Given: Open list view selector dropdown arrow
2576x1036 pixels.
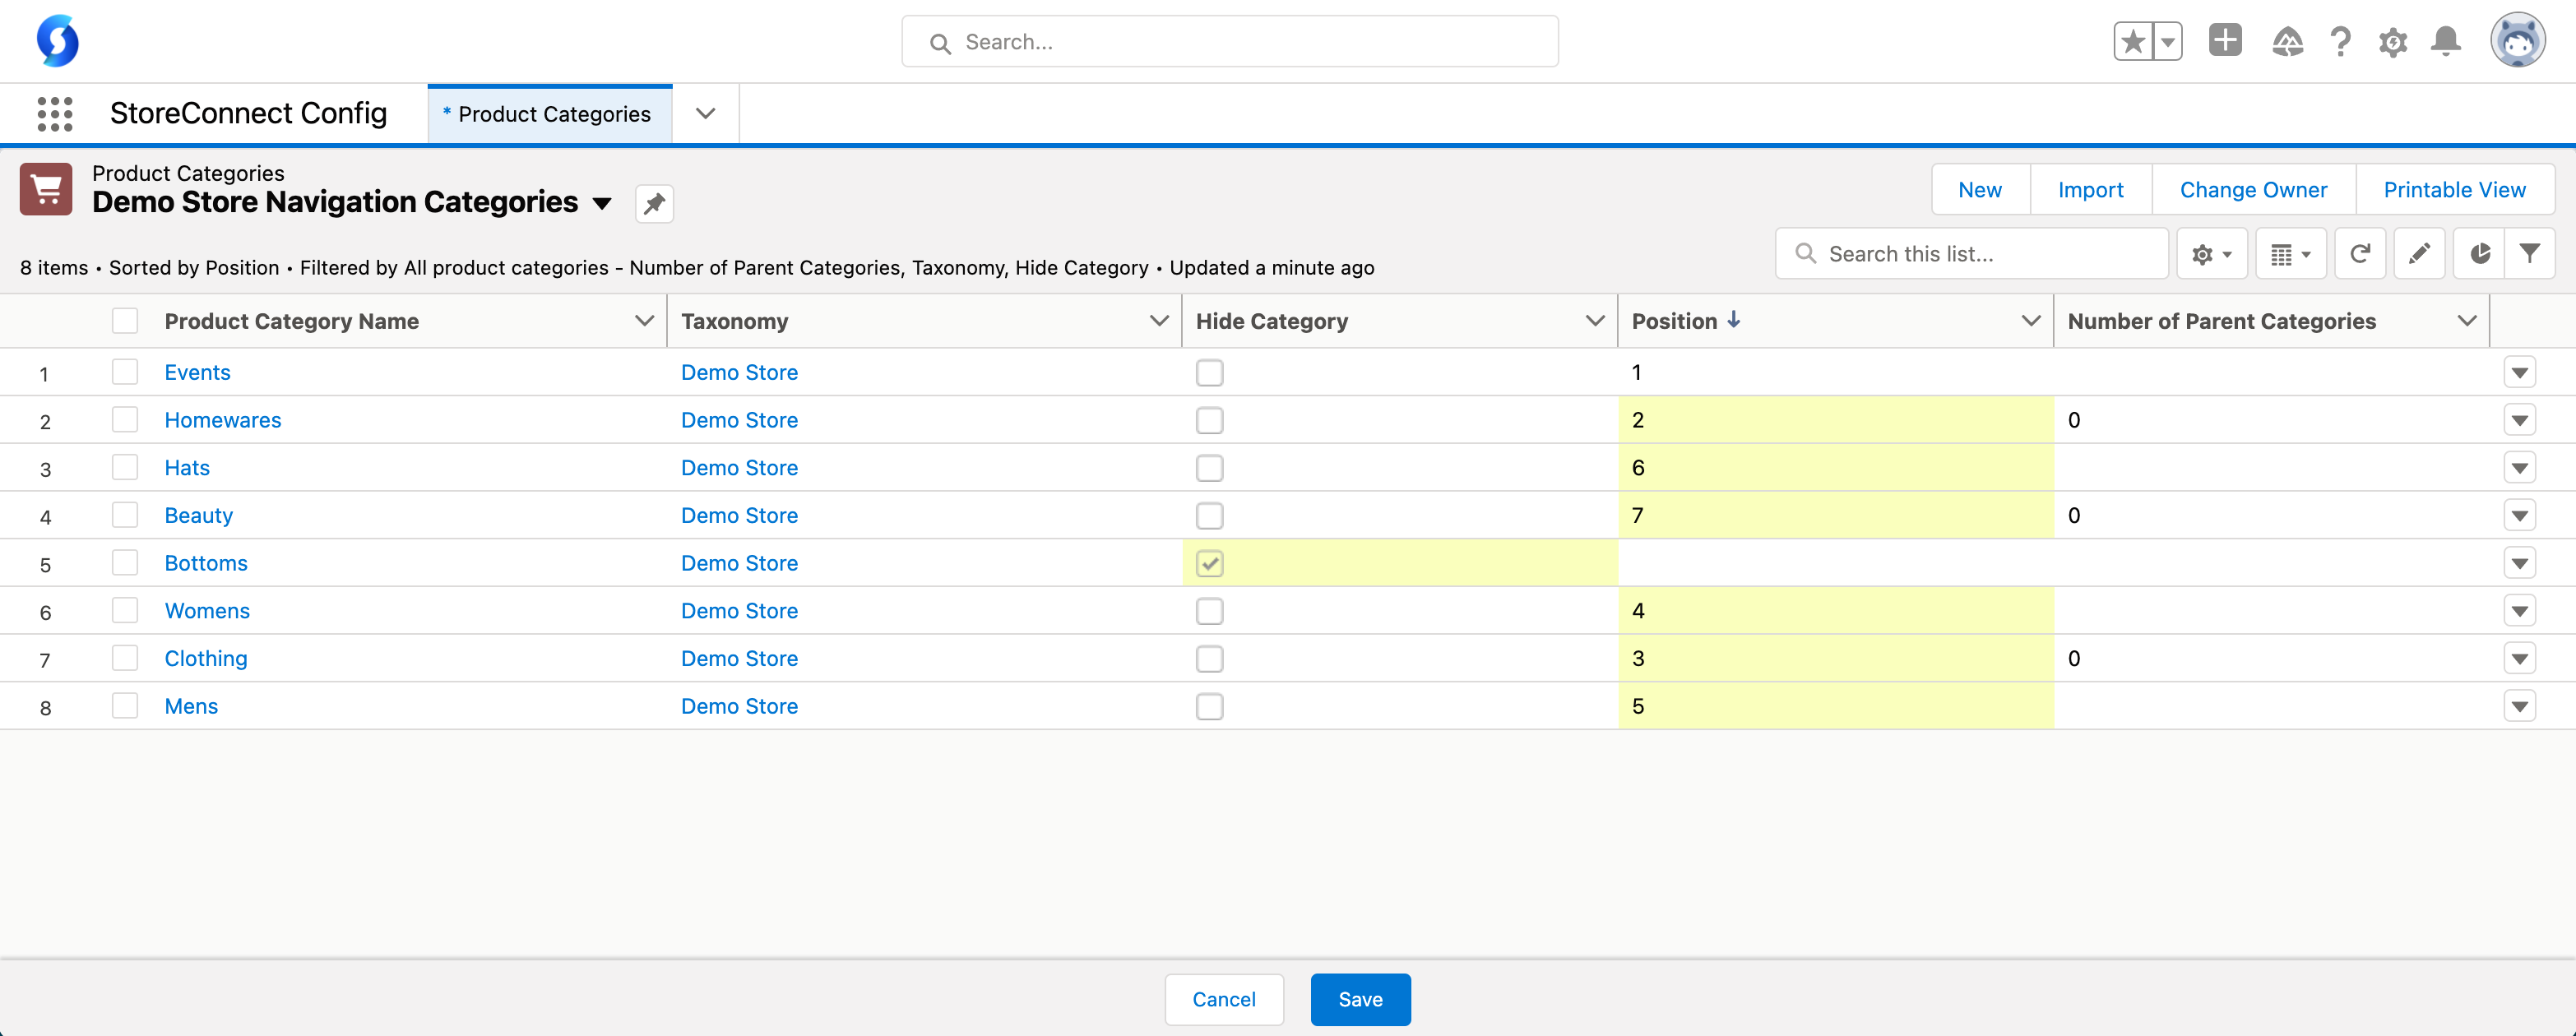Looking at the screenshot, I should click(x=602, y=204).
